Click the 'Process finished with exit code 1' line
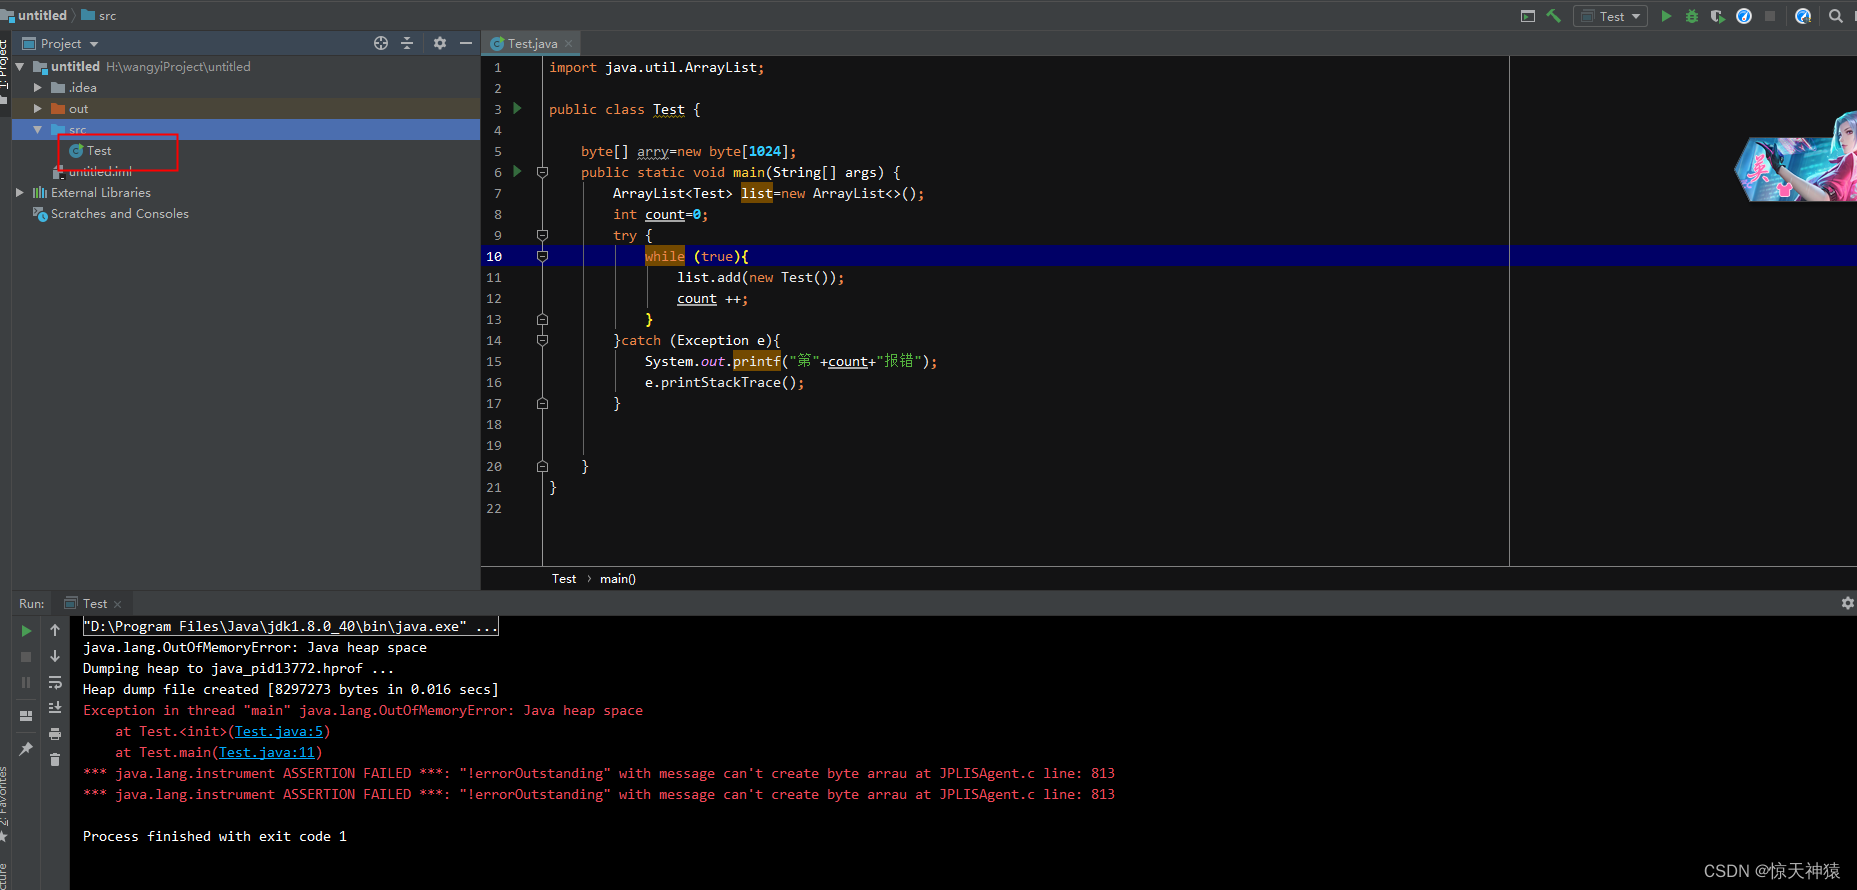 [215, 837]
